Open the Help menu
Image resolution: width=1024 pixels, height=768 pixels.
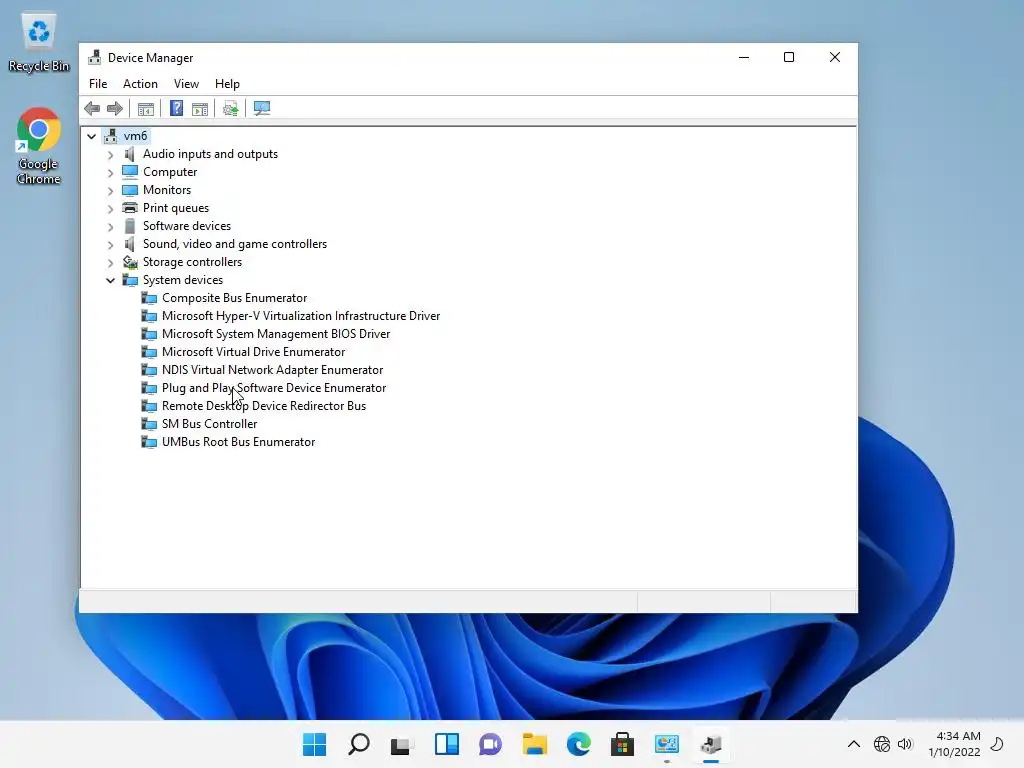tap(227, 84)
